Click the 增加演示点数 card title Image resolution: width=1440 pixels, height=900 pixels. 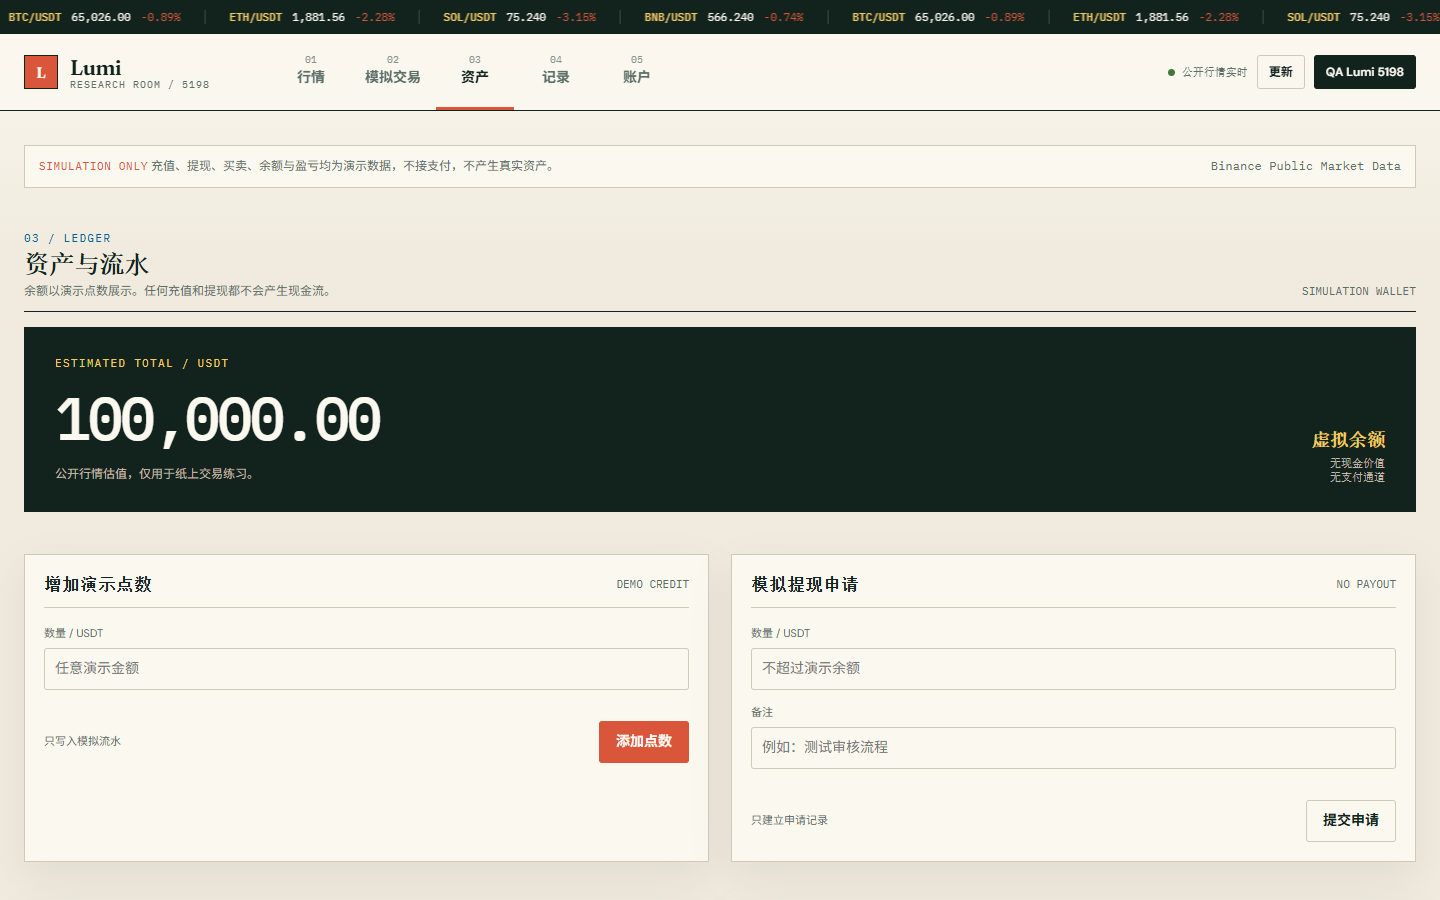pos(98,584)
